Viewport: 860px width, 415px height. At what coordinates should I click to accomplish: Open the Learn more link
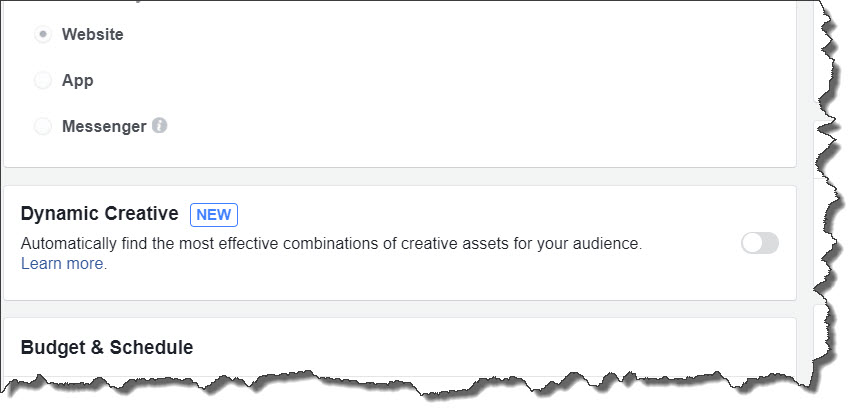coord(63,264)
